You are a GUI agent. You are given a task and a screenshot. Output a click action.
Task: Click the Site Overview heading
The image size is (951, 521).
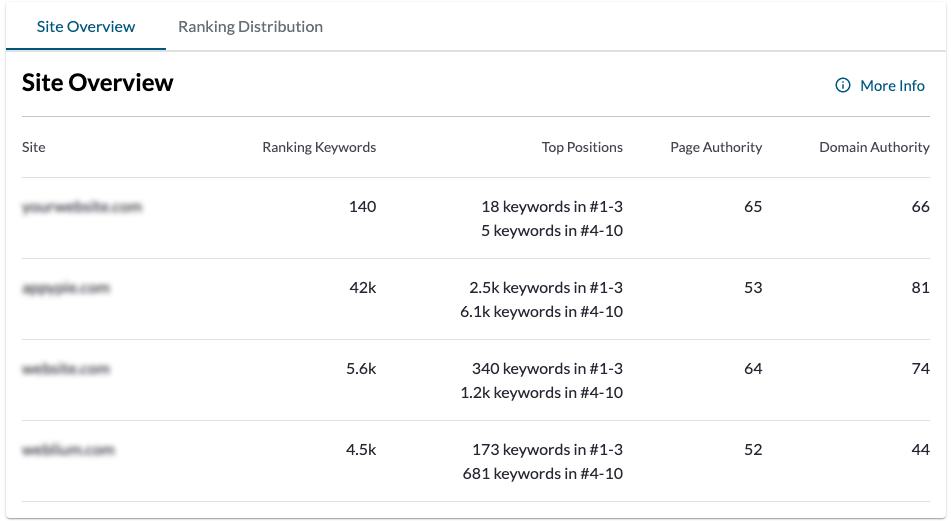tap(98, 83)
